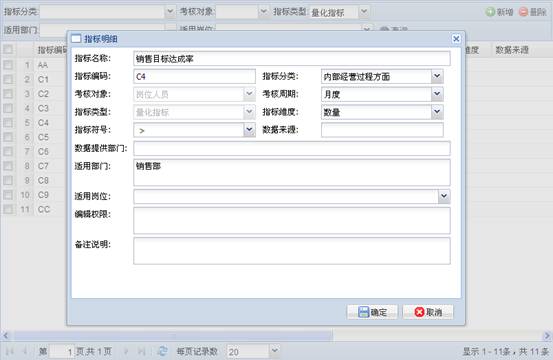Screen dimensions: 553x360
Task: Open the background 考核对象 filter dropdown
Action: click(263, 12)
